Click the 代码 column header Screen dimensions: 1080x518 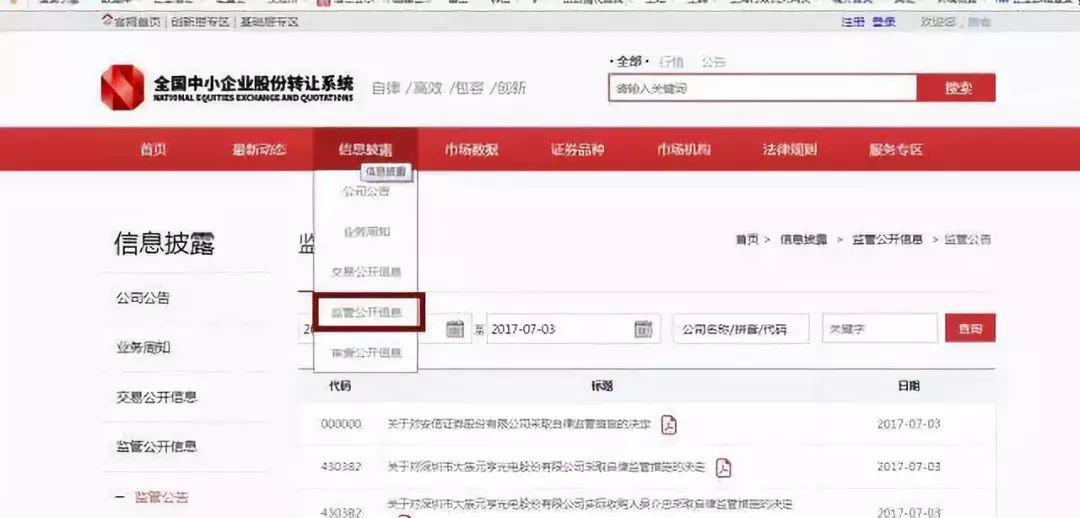(x=340, y=386)
